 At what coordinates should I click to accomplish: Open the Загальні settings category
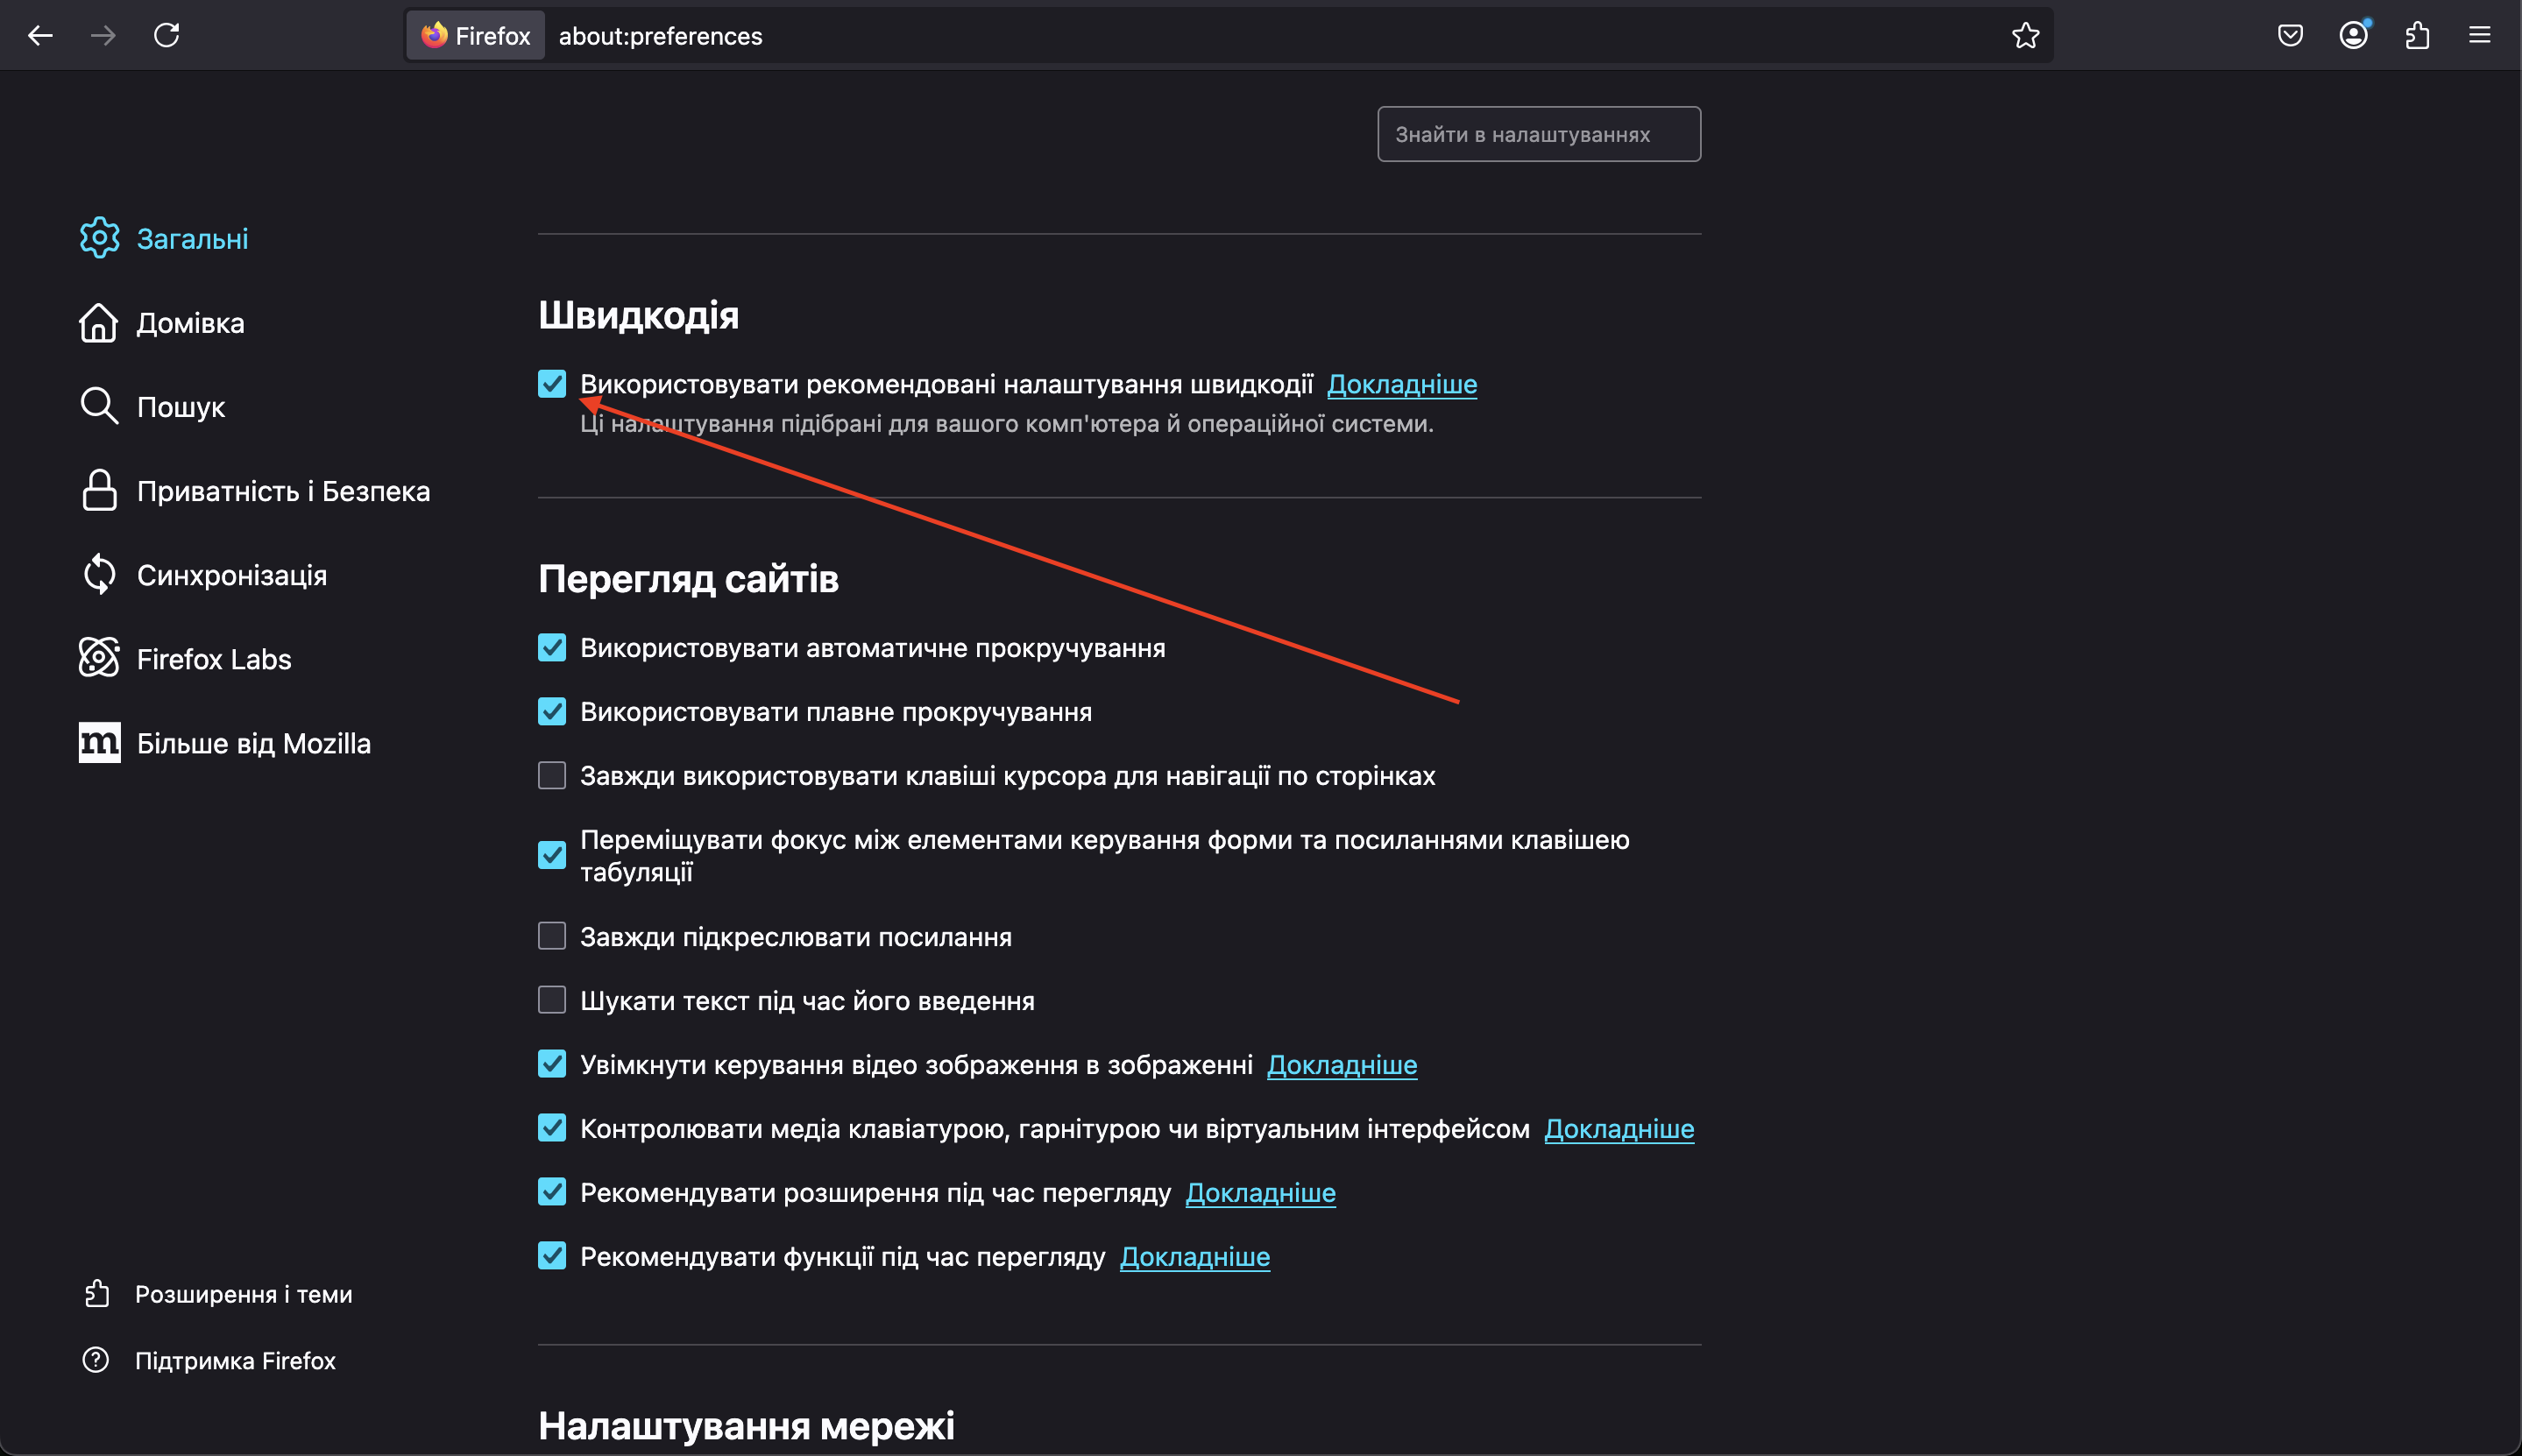[x=192, y=239]
